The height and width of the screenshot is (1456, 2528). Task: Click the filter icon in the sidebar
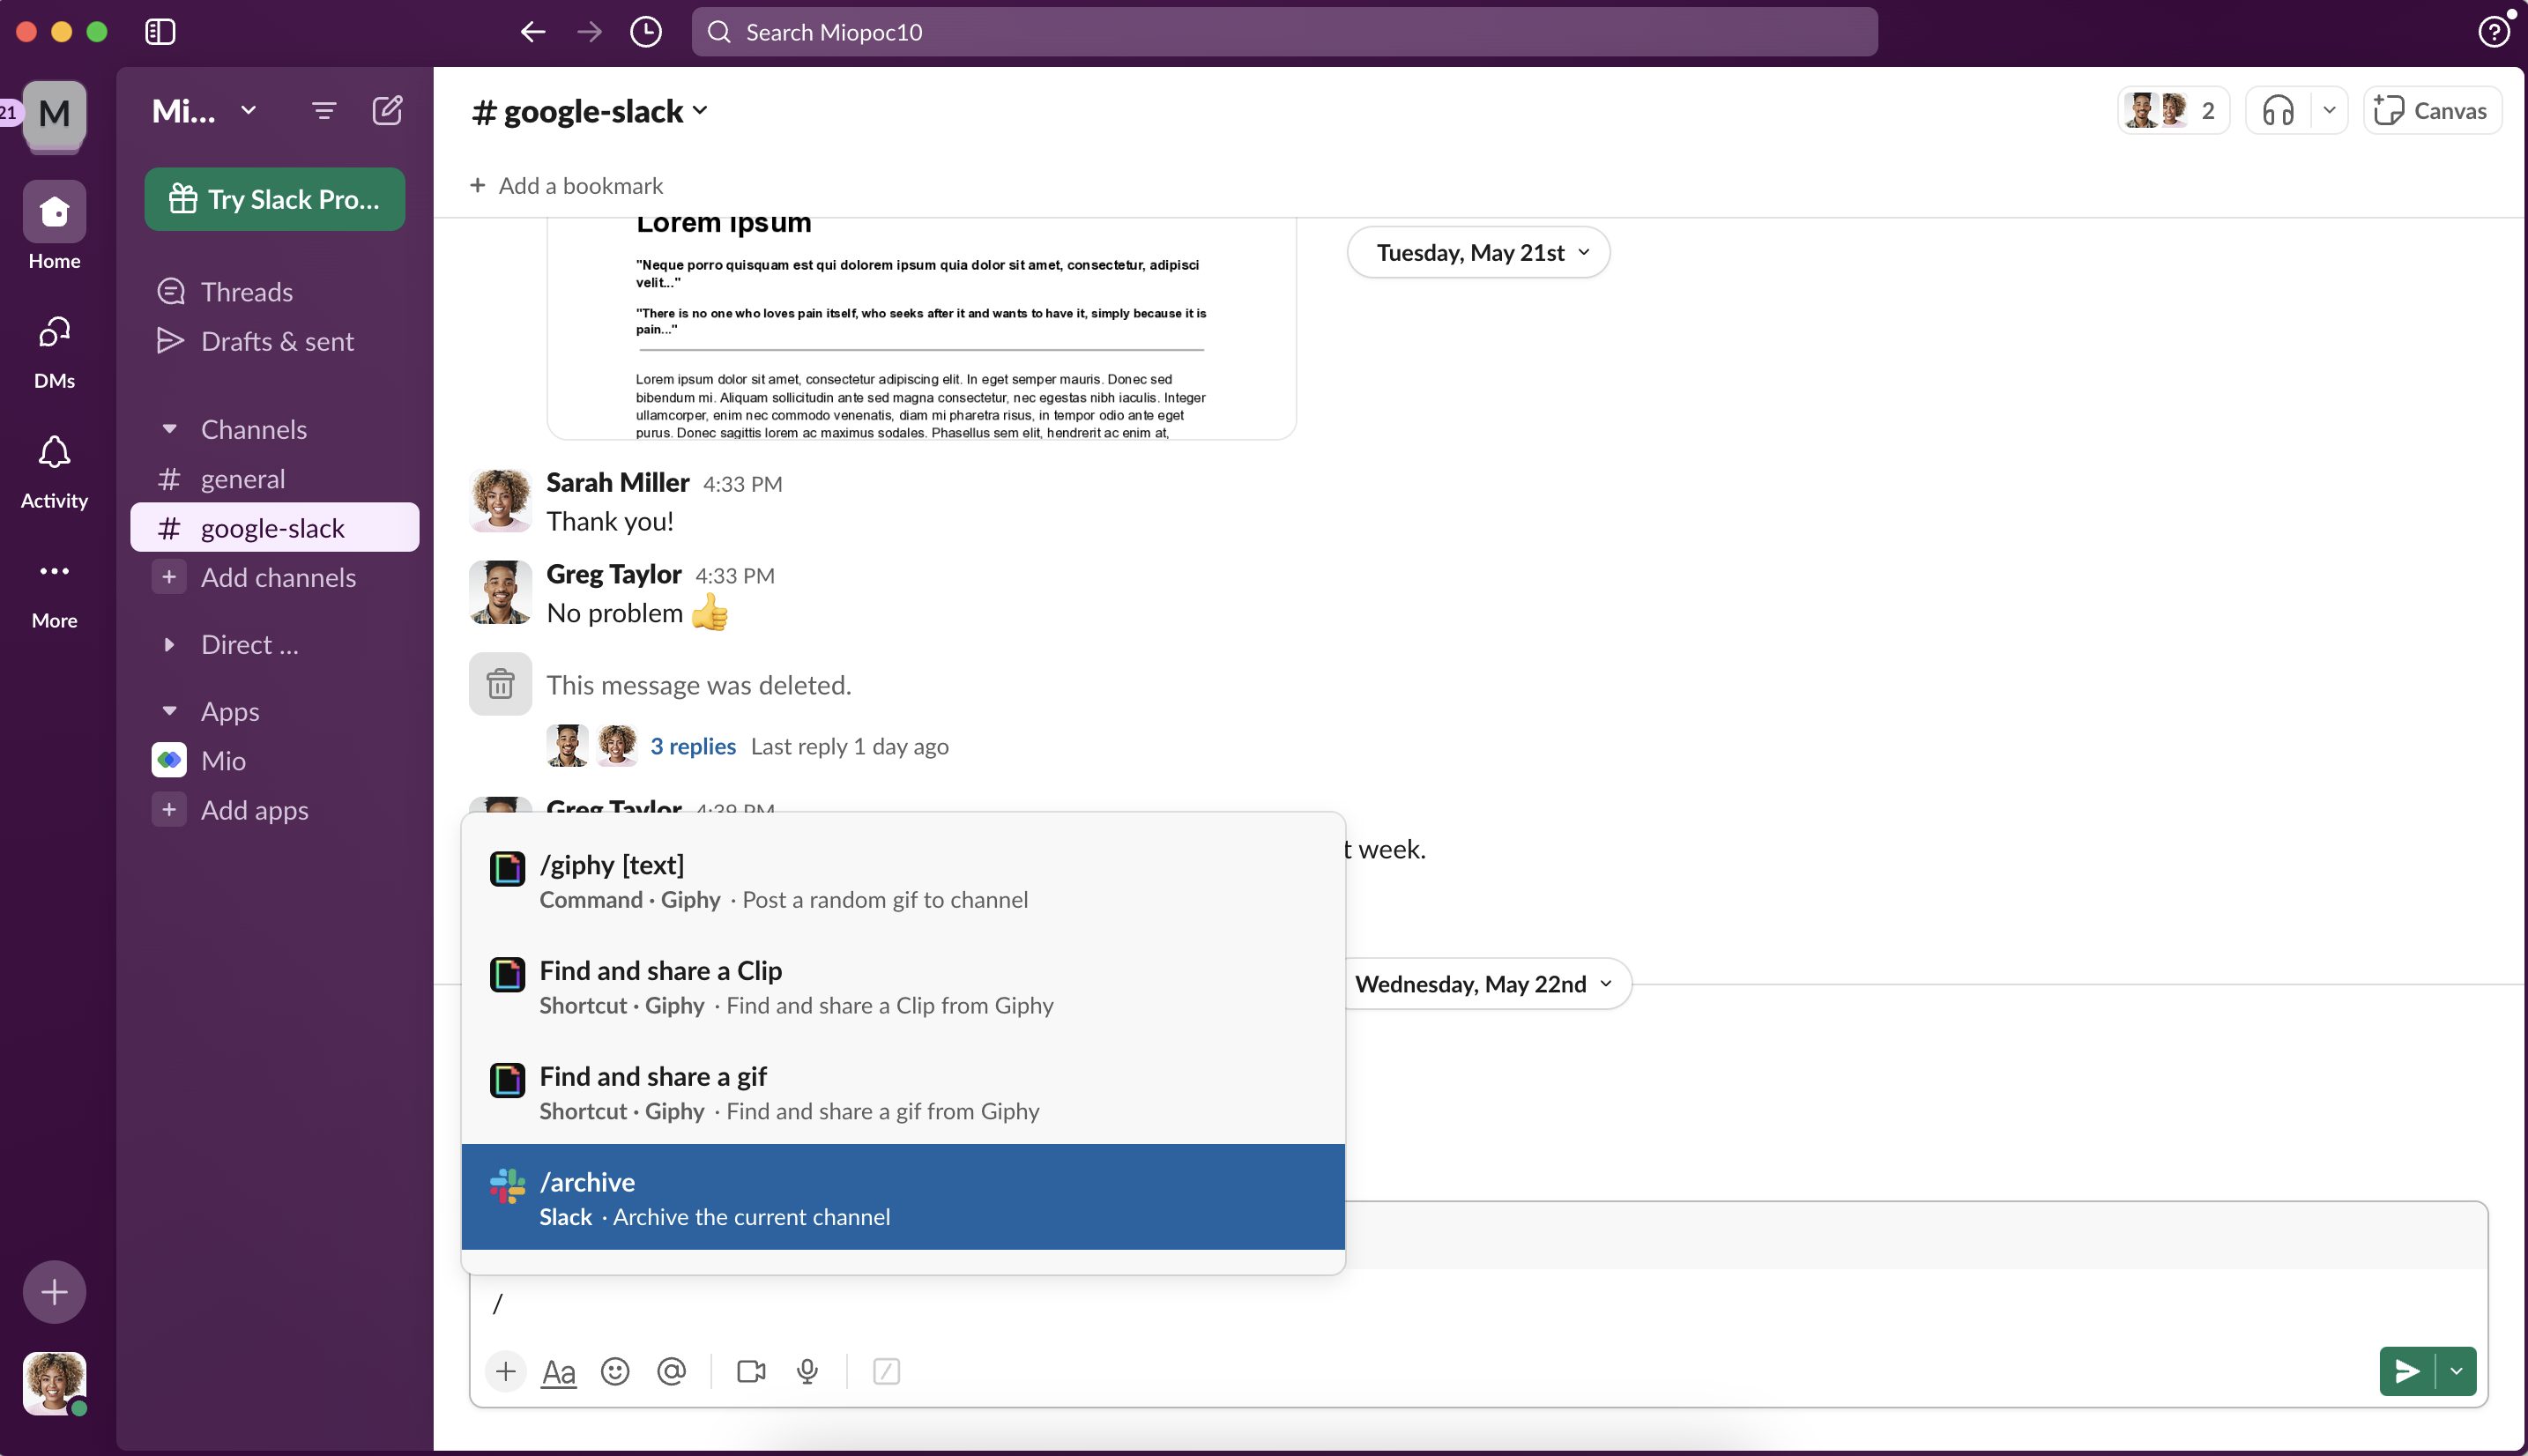point(323,110)
